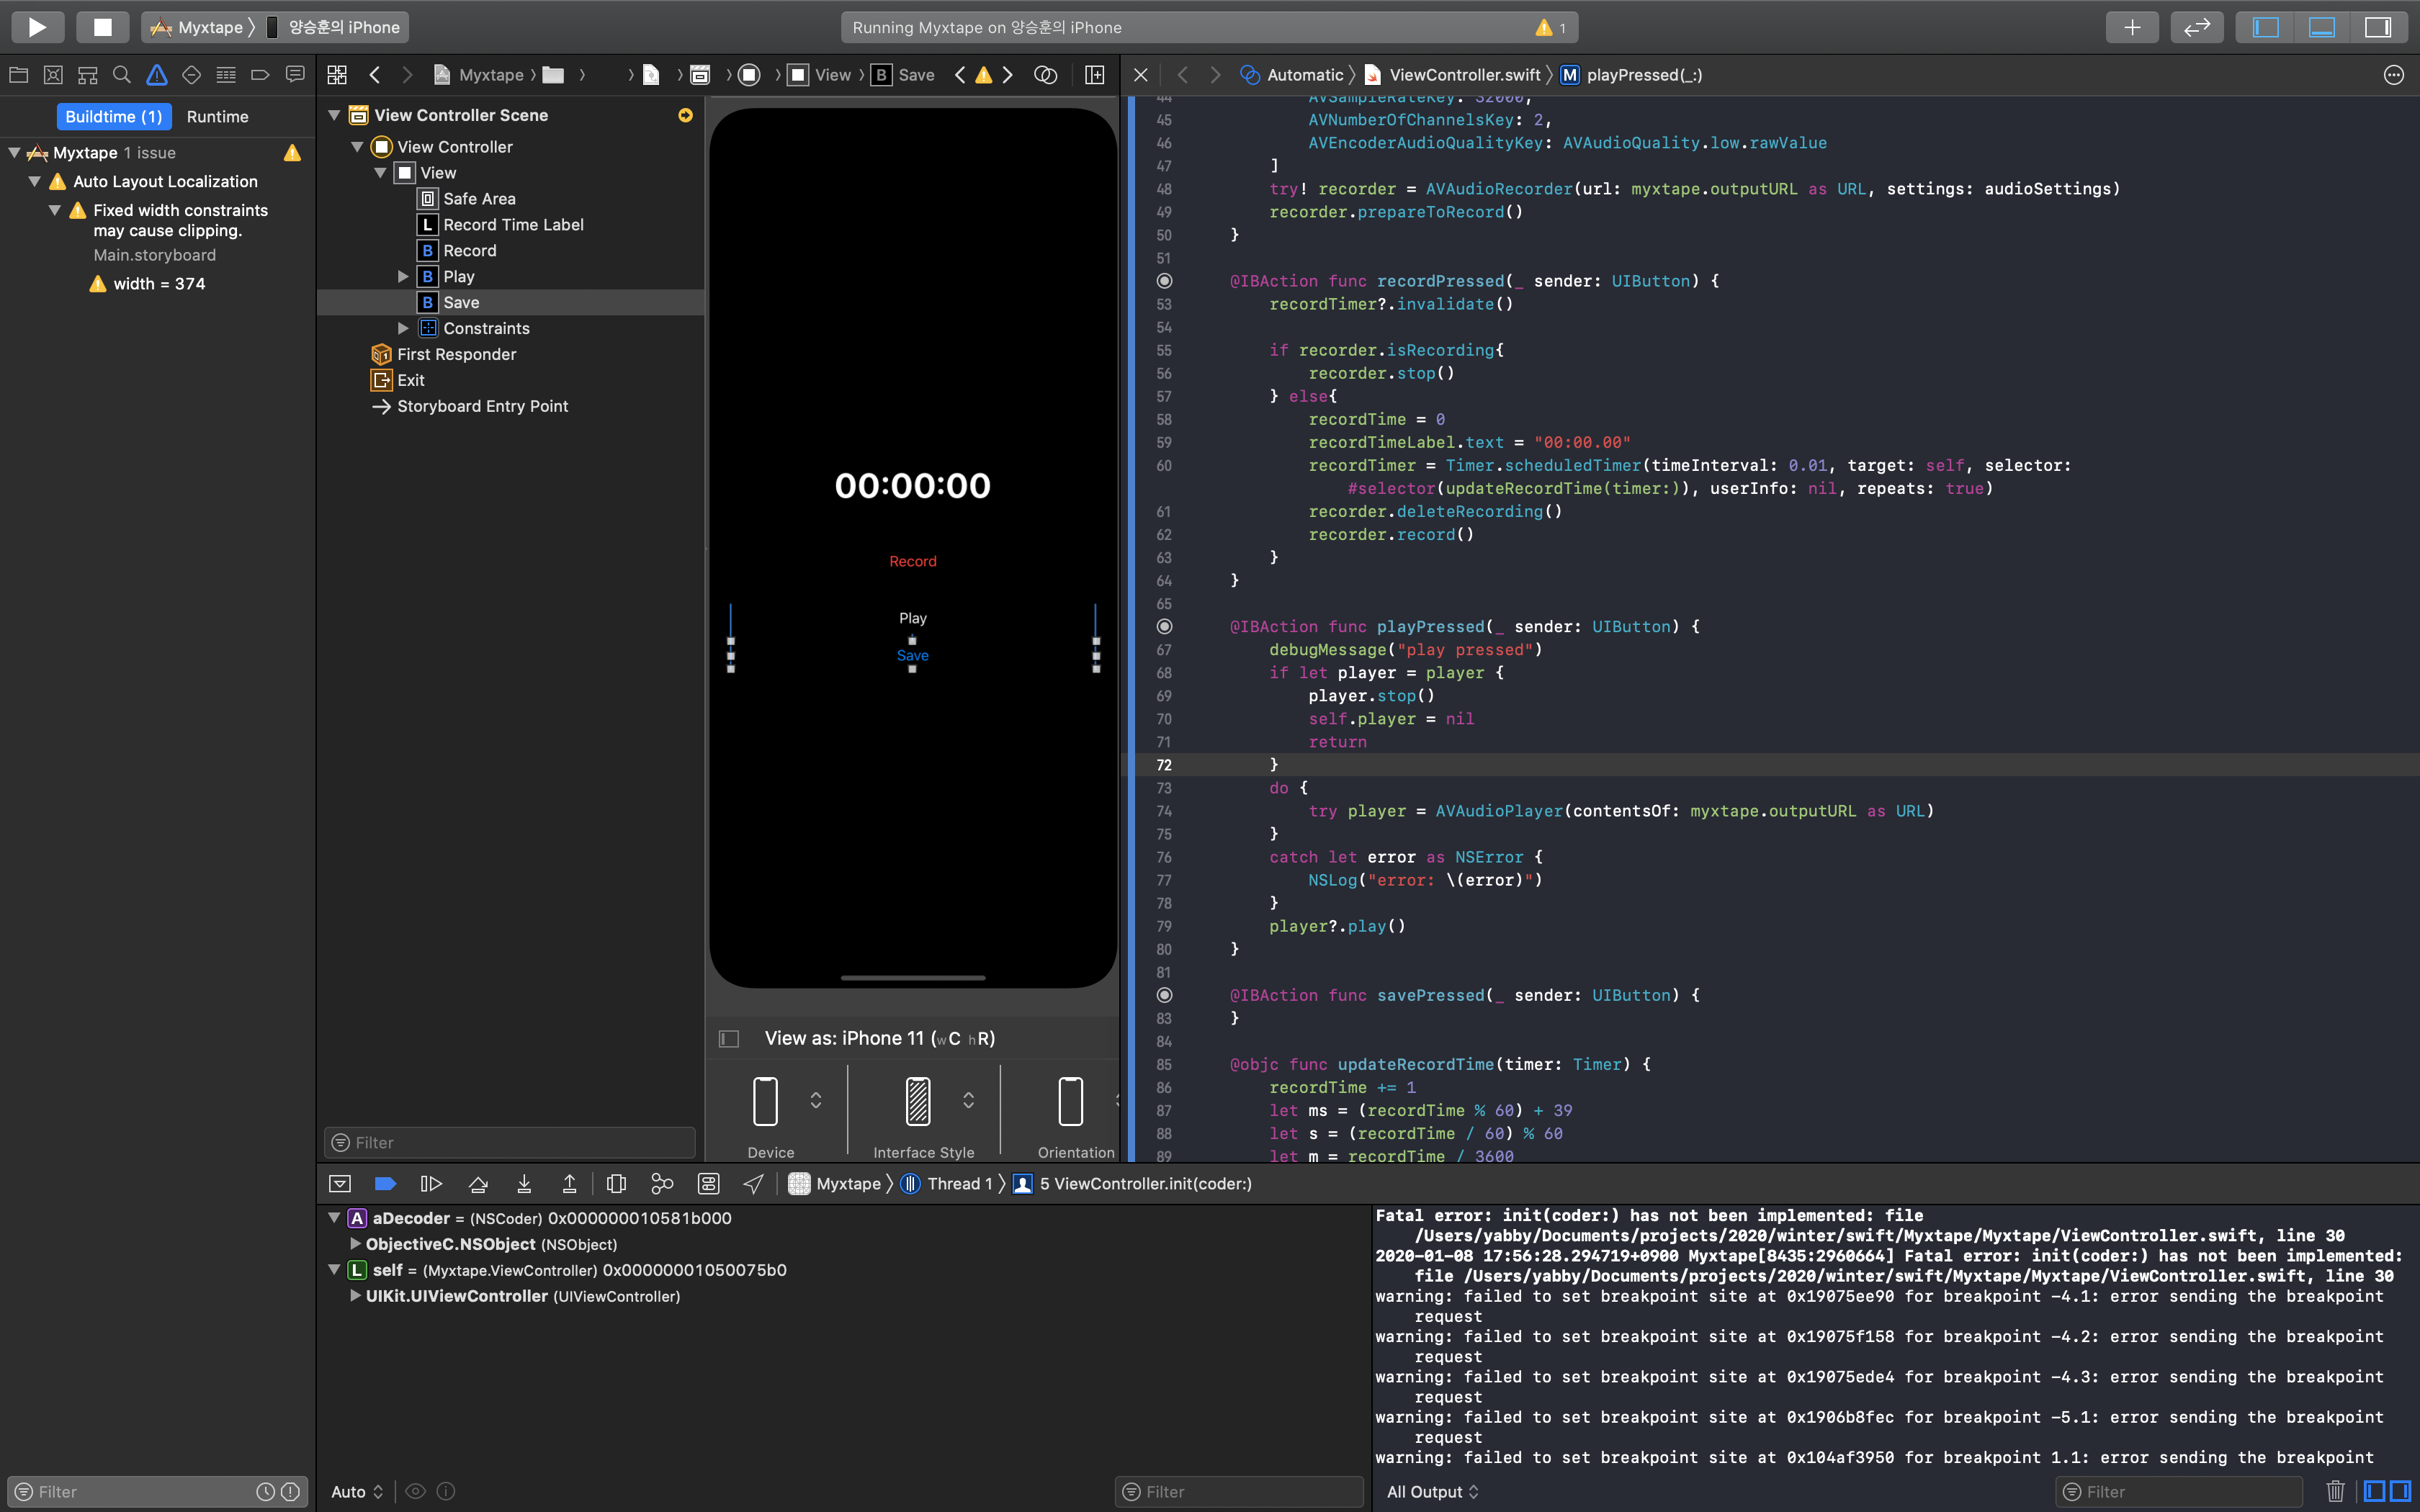Clear the console with trash icon
Screen dimensions: 2420x1512
click(x=2335, y=1491)
